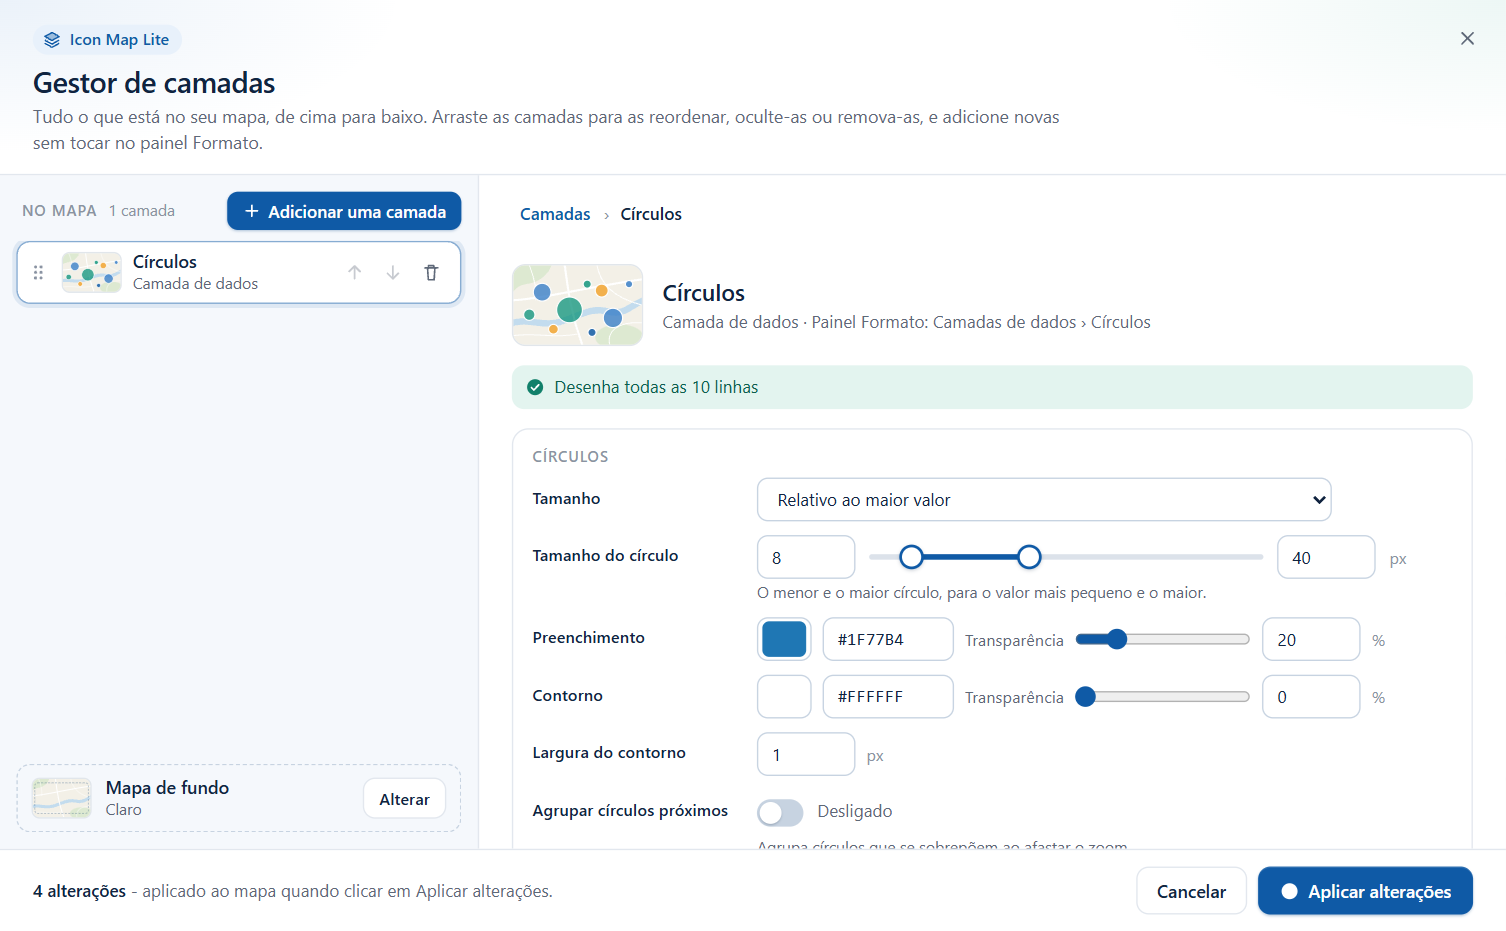Edit the minimum circle size field 8
This screenshot has height=931, width=1506.
[806, 557]
